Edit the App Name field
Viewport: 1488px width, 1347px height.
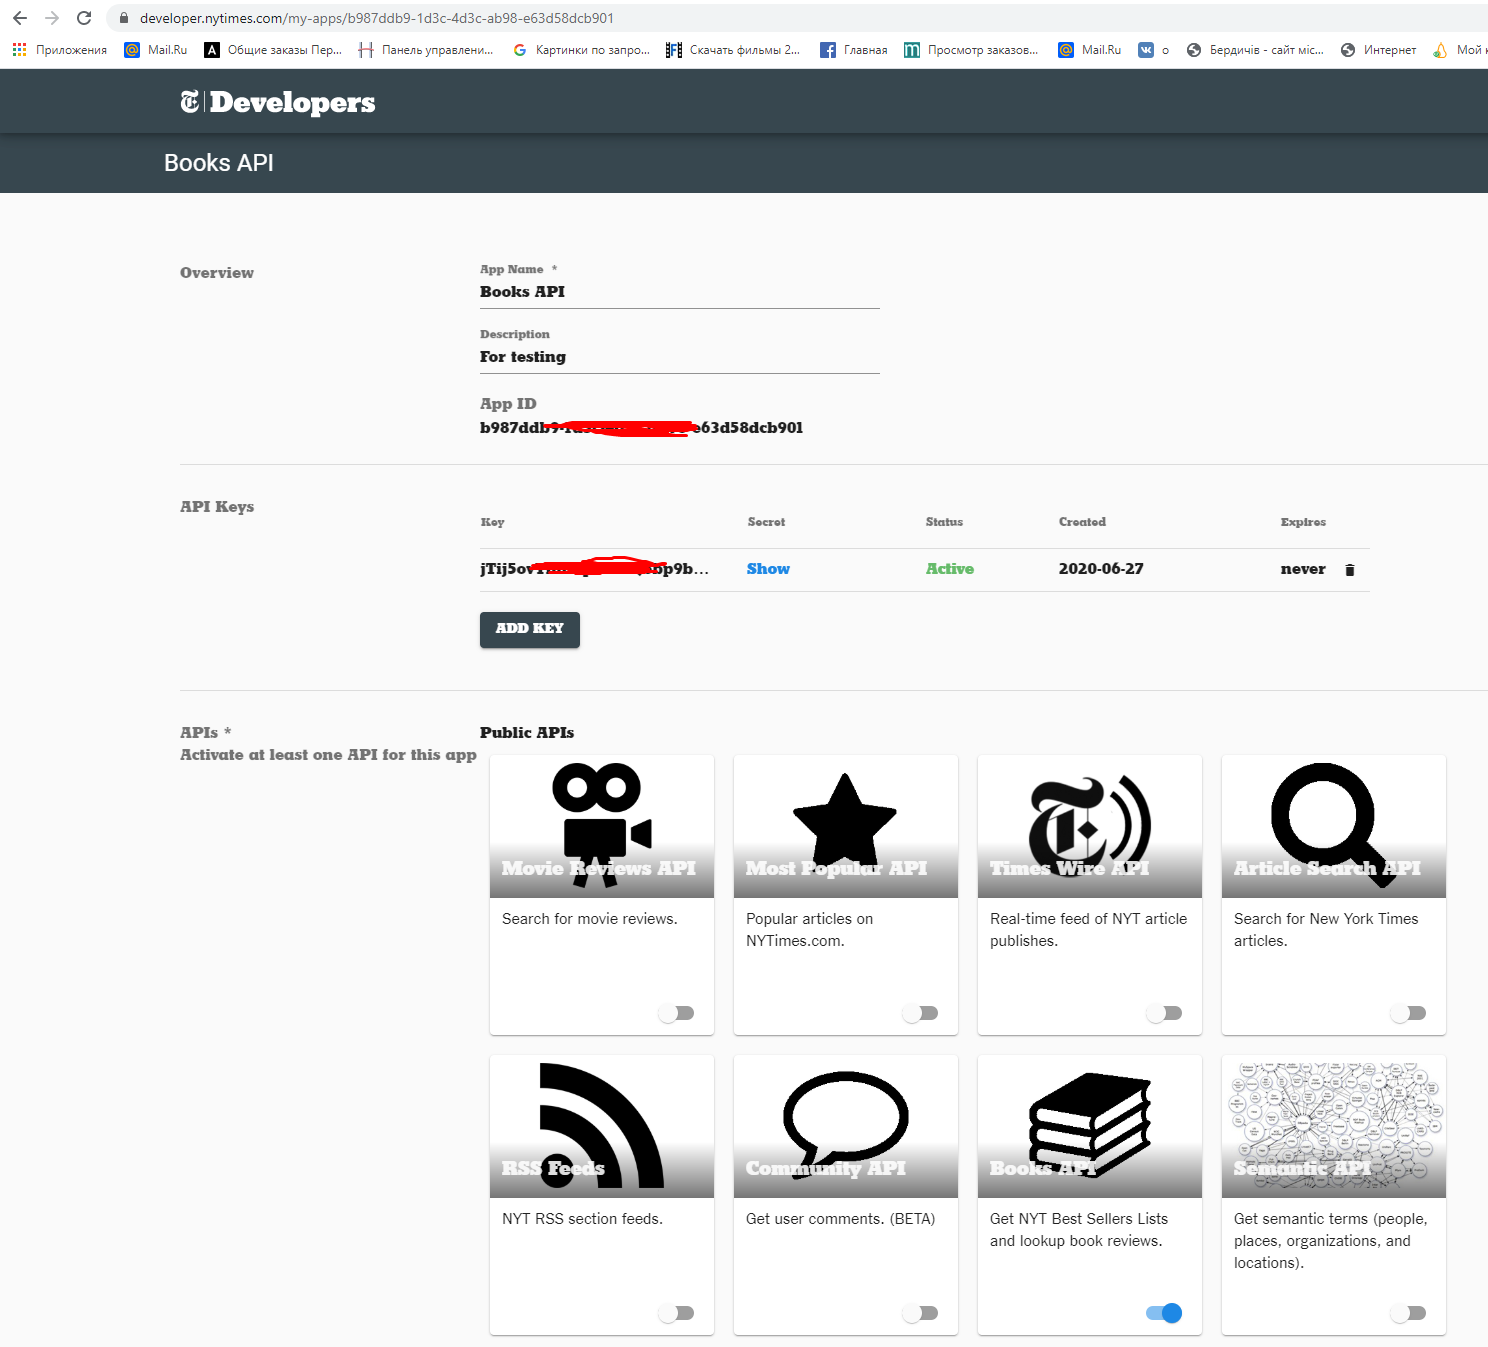(x=680, y=292)
